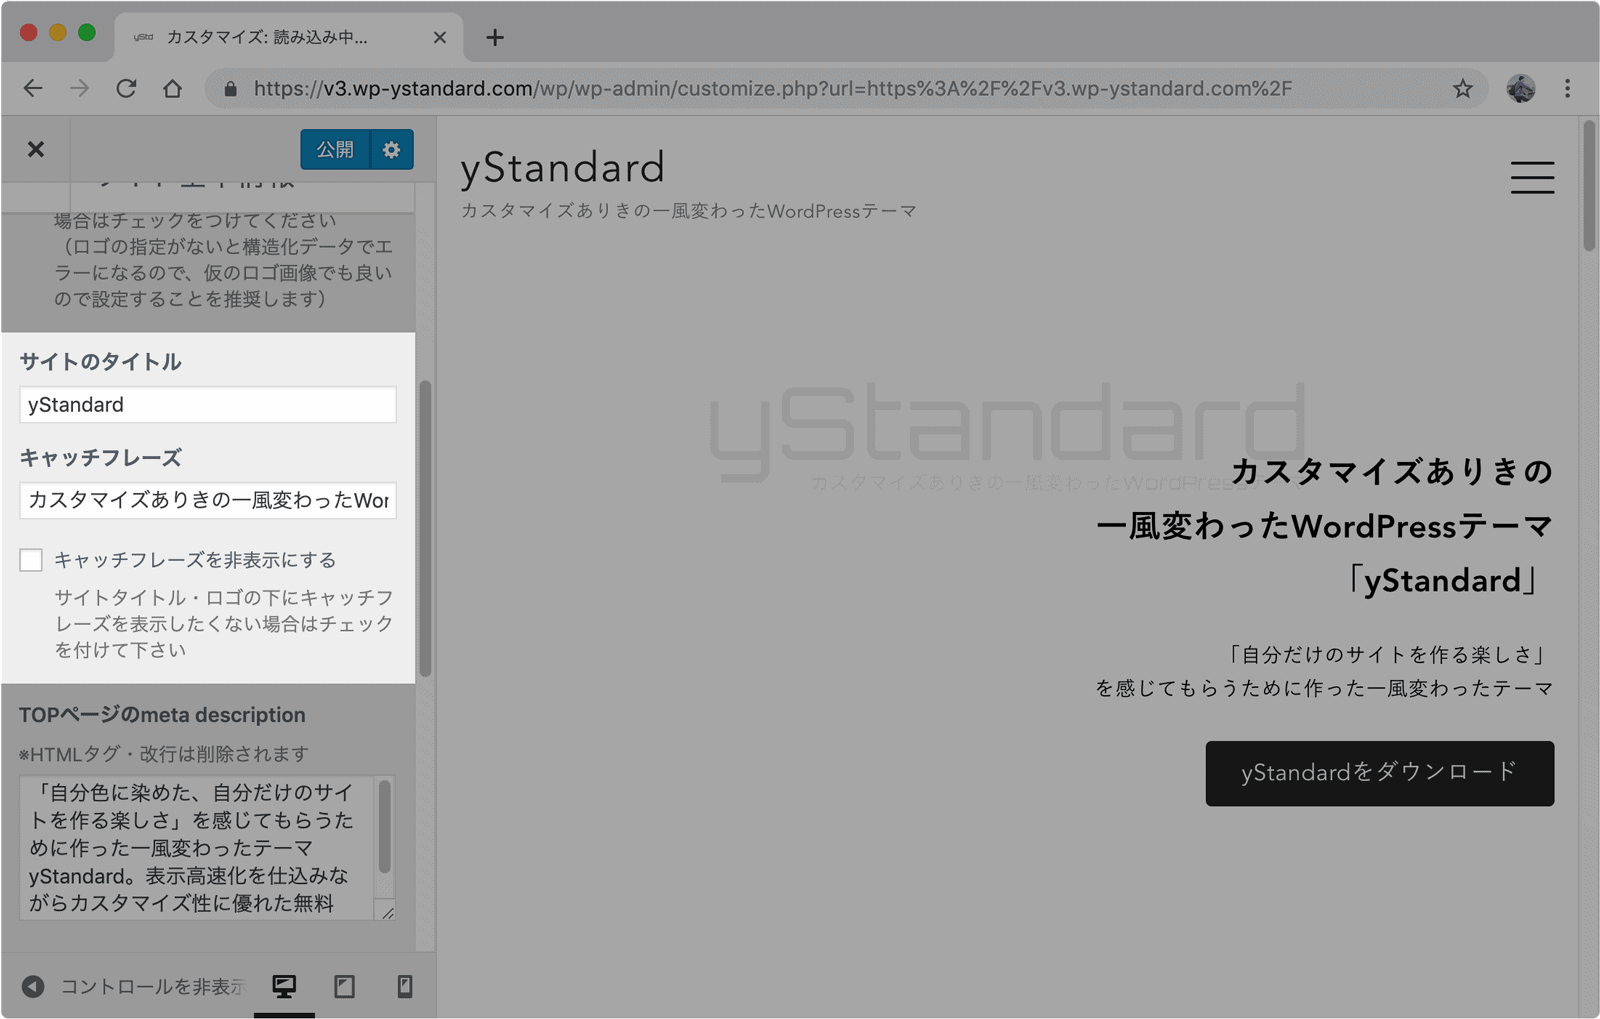Open the user profile avatar

[x=1521, y=89]
